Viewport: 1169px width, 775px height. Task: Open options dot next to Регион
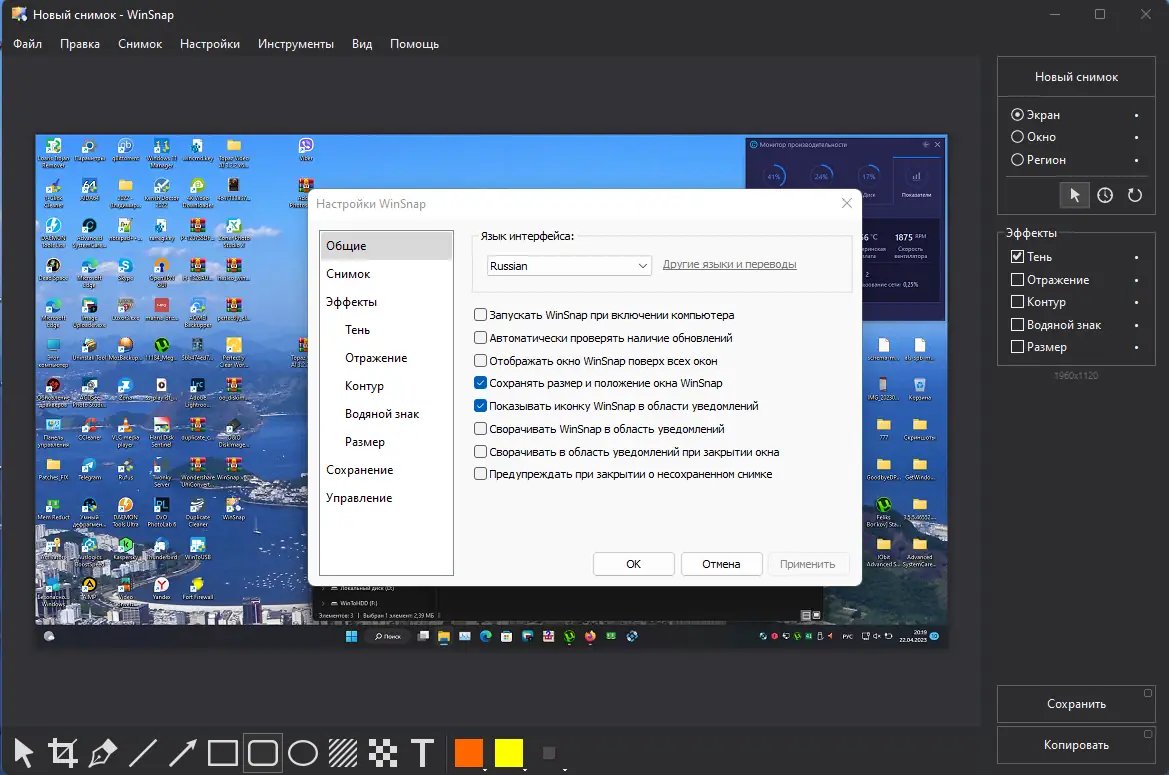point(1136,160)
